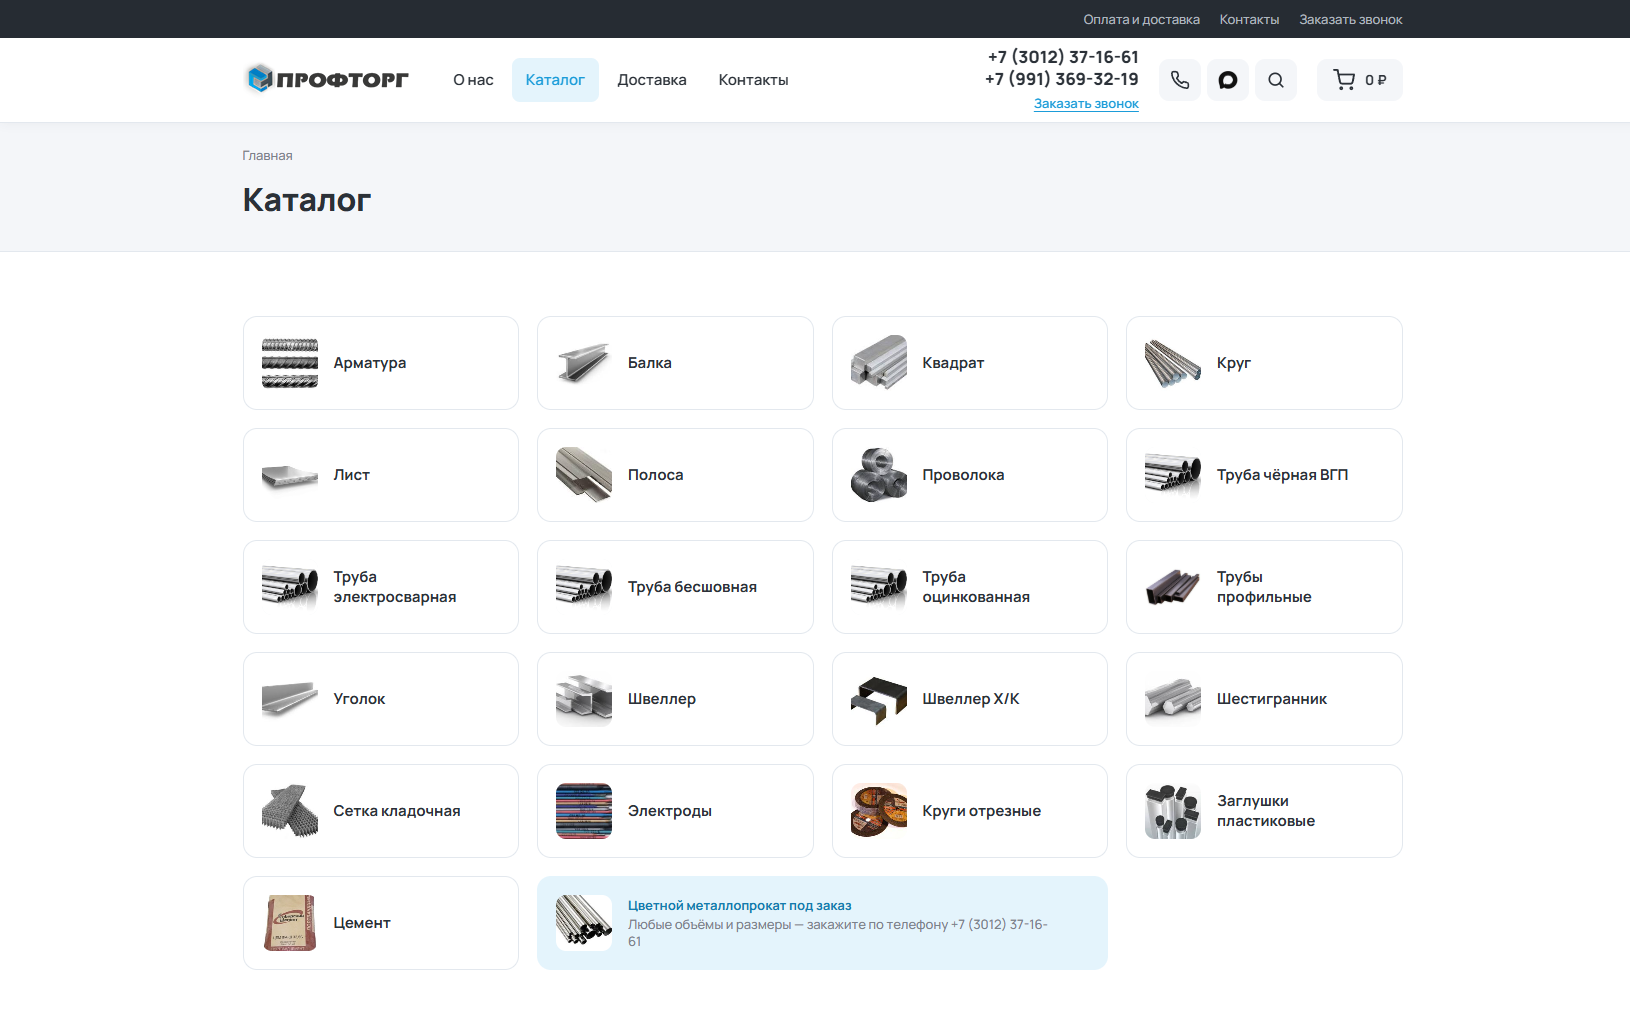The image size is (1630, 1028).
Task: Click the Заглушки пластиковые image
Action: click(1173, 811)
